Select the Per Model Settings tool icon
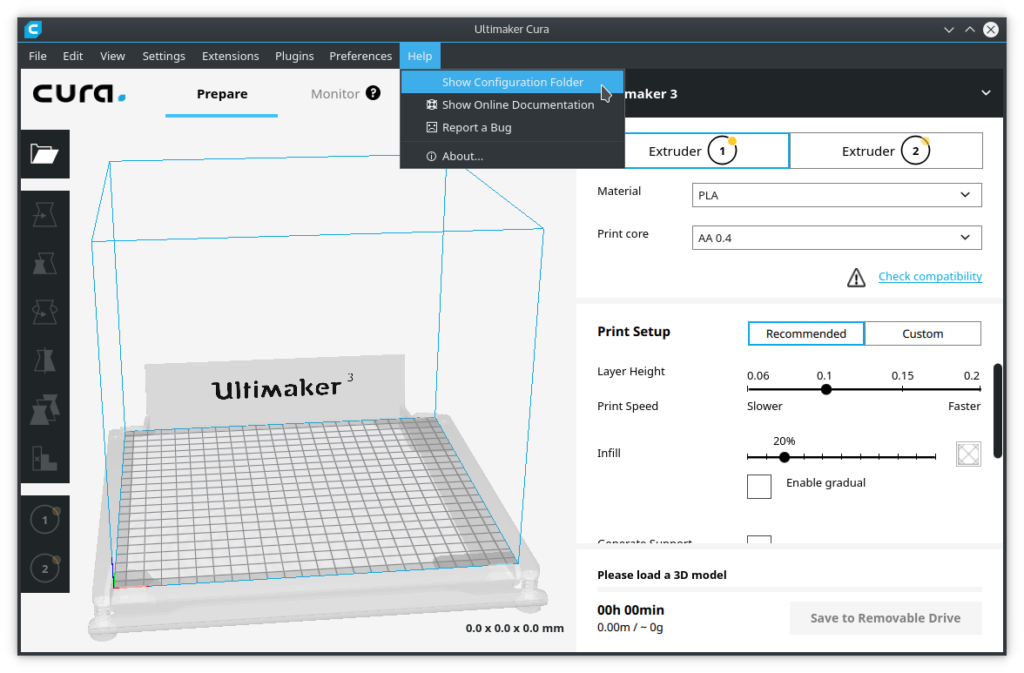1024x673 pixels. tap(44, 409)
